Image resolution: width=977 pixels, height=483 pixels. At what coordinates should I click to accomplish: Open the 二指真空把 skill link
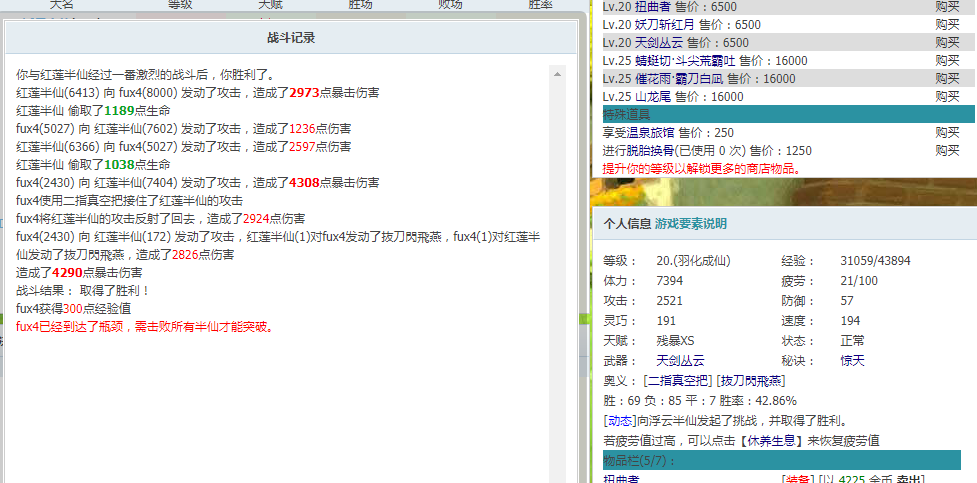coord(677,381)
